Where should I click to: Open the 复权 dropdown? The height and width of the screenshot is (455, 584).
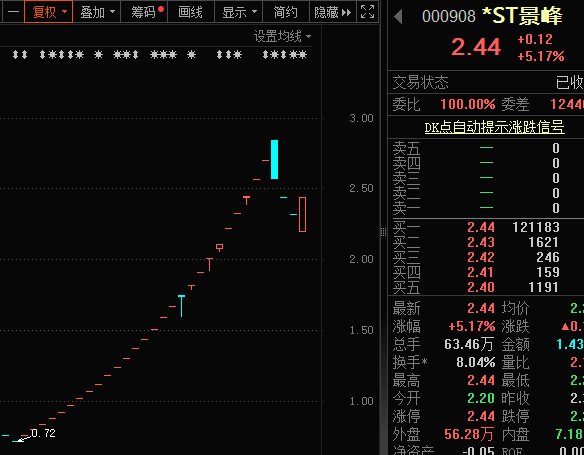click(48, 12)
